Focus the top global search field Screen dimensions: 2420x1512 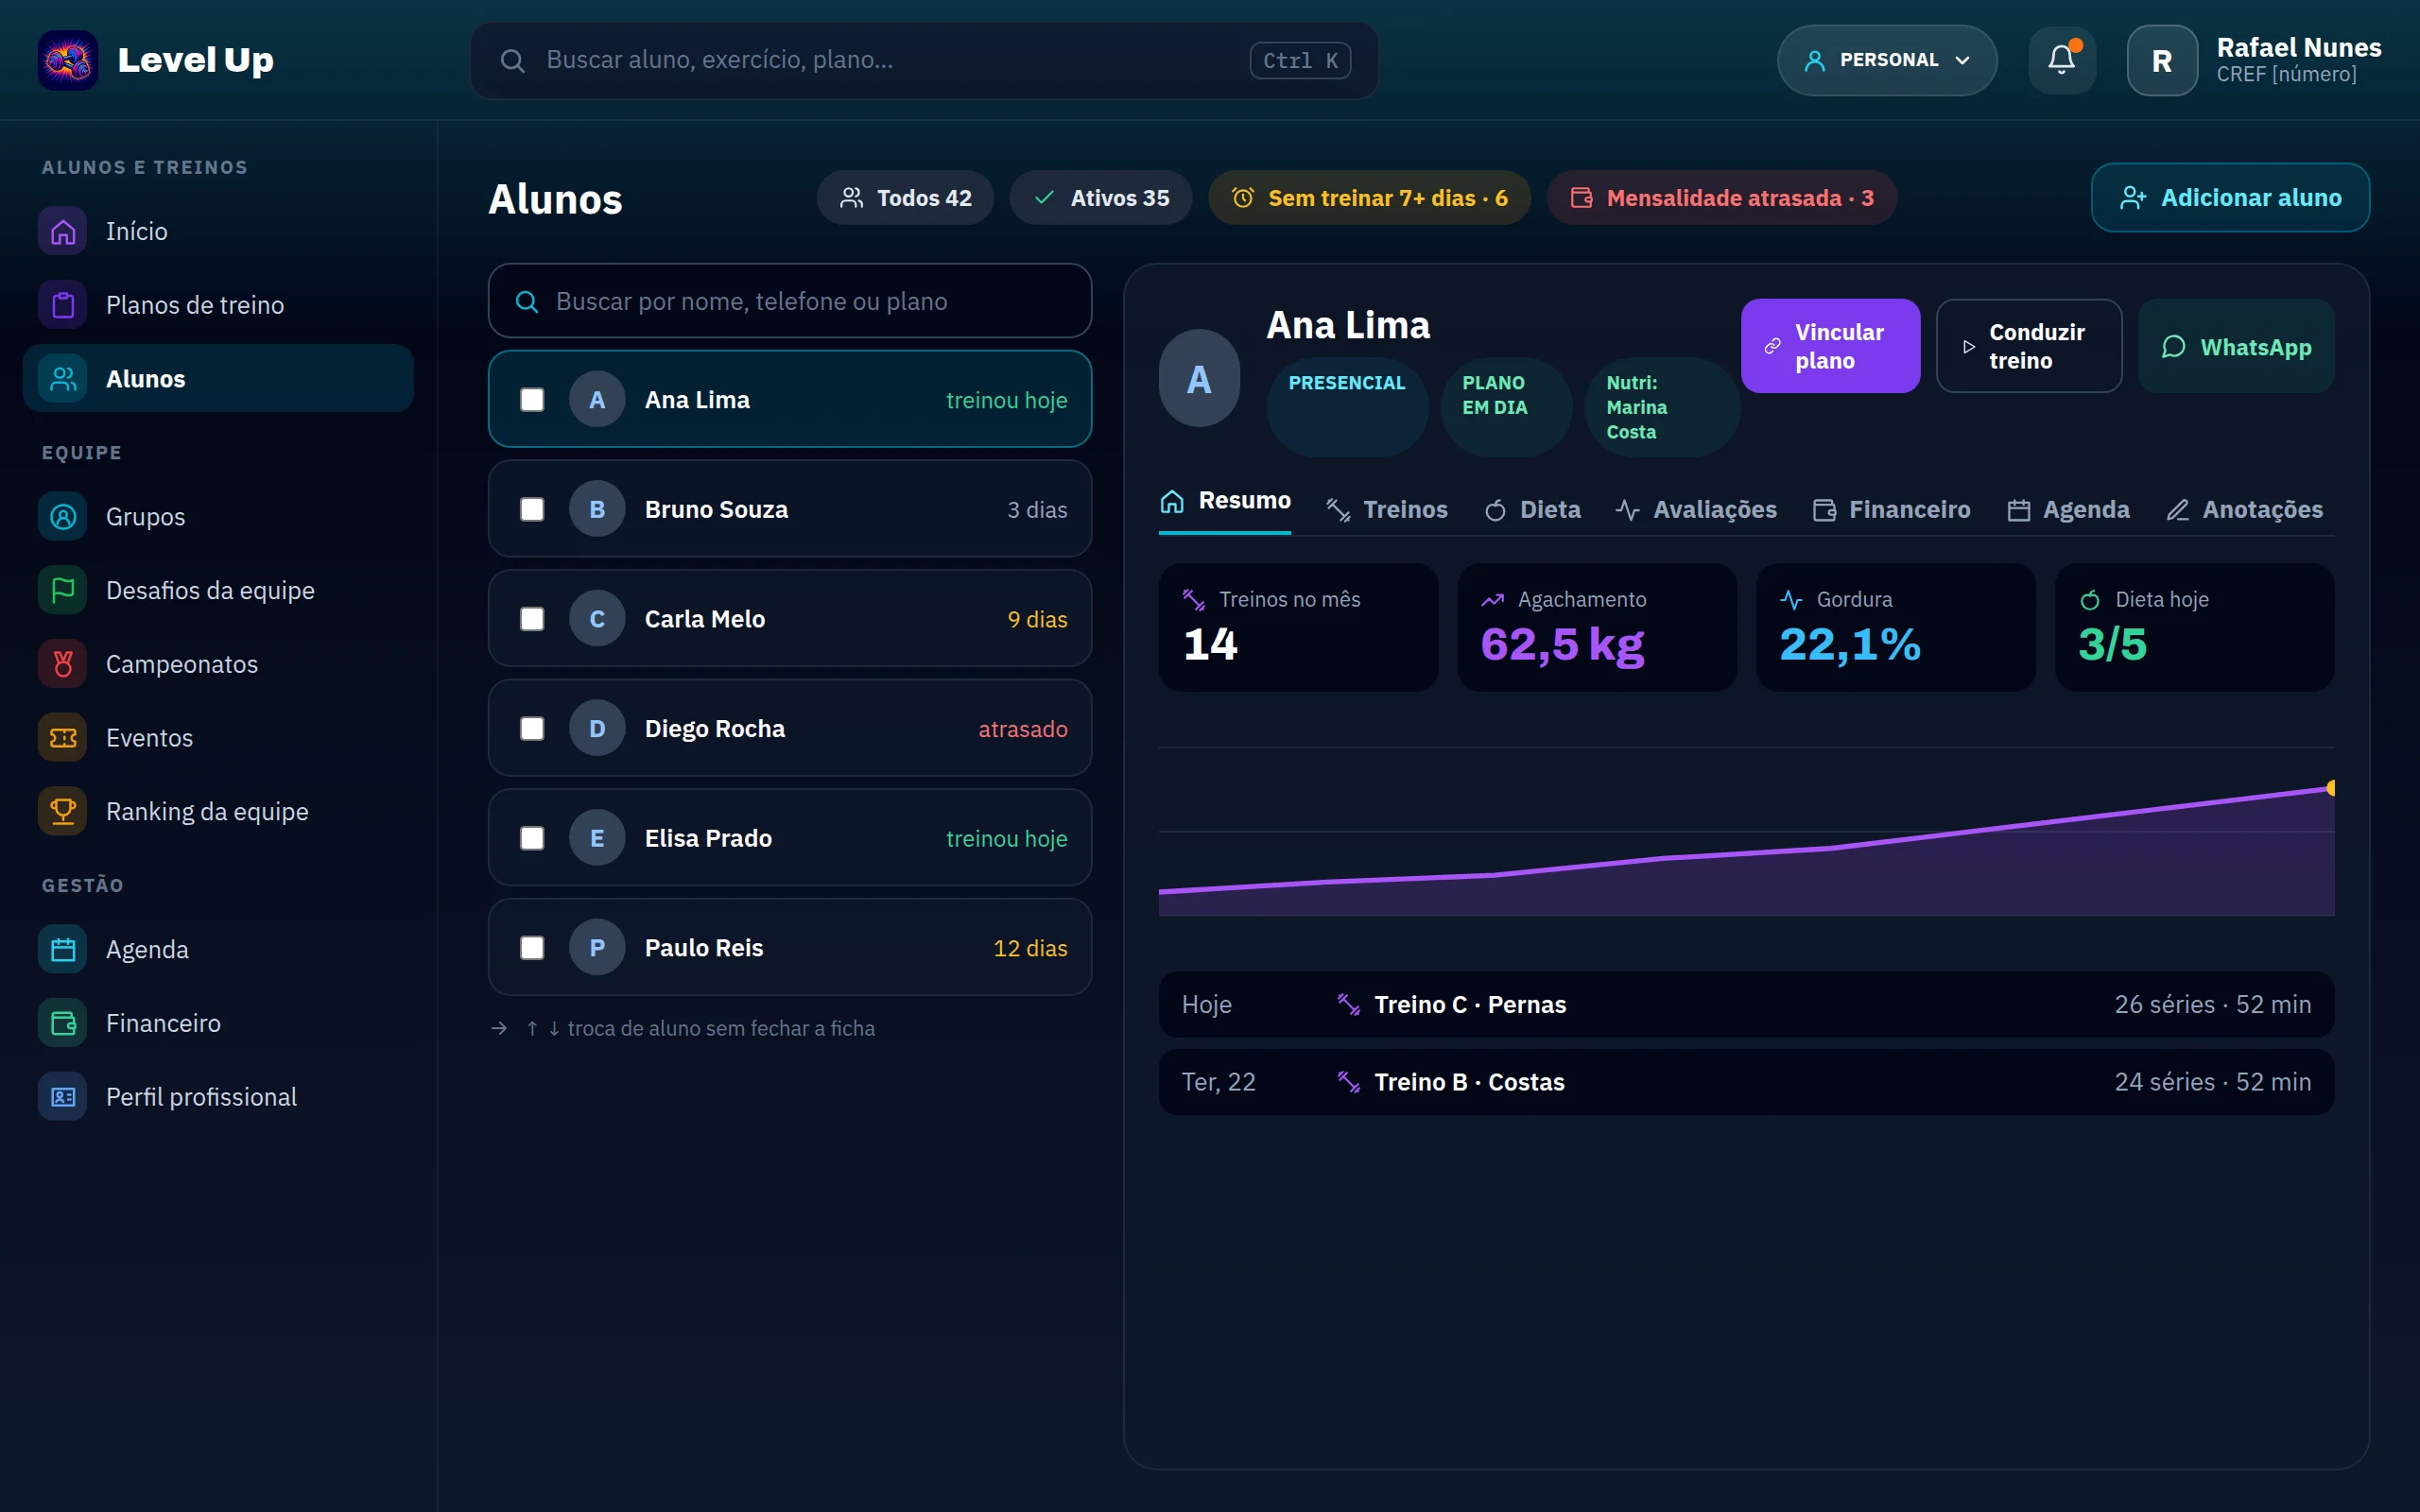924,60
